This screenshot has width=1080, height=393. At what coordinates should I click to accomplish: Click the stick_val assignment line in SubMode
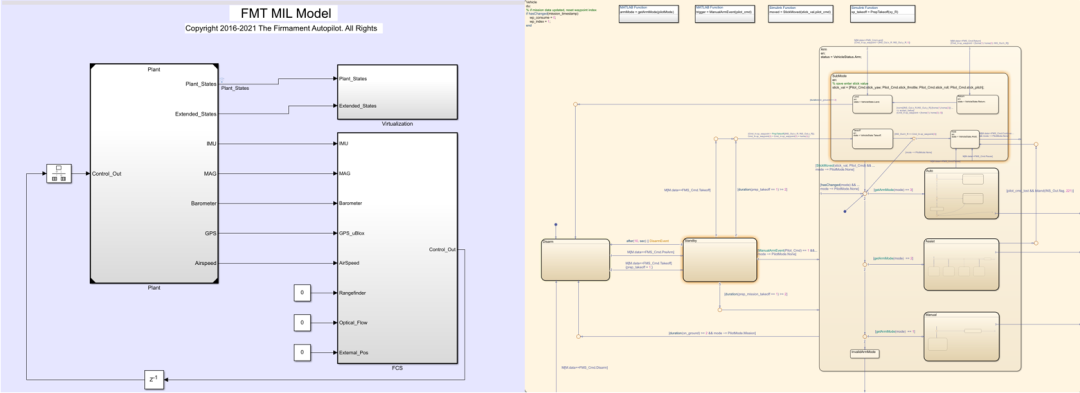tap(907, 87)
